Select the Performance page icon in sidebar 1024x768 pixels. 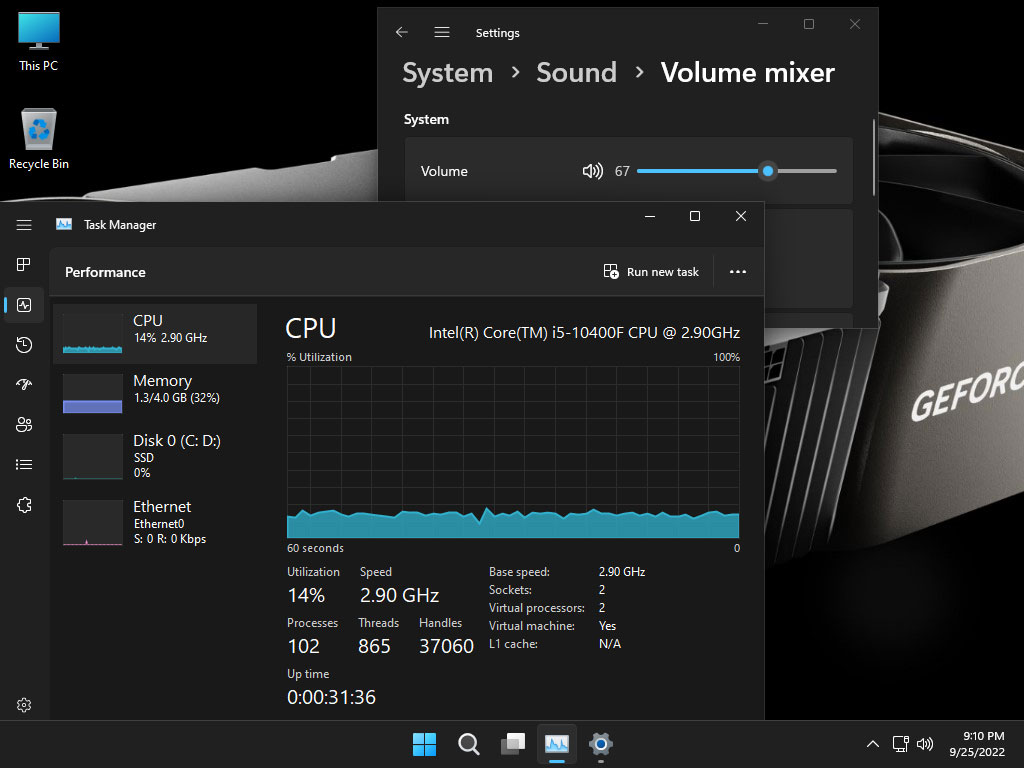click(24, 305)
